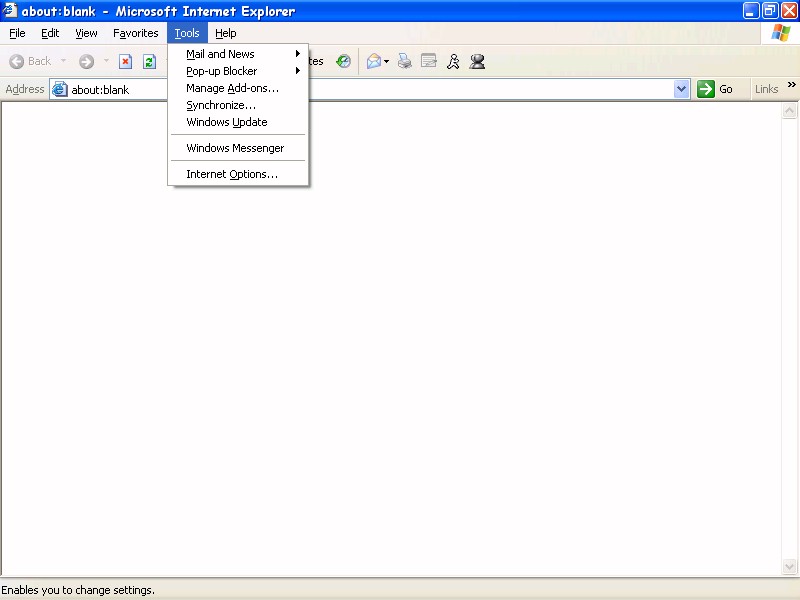Image resolution: width=800 pixels, height=600 pixels.
Task: Click the Refresh page icon
Action: pyautogui.click(x=149, y=61)
